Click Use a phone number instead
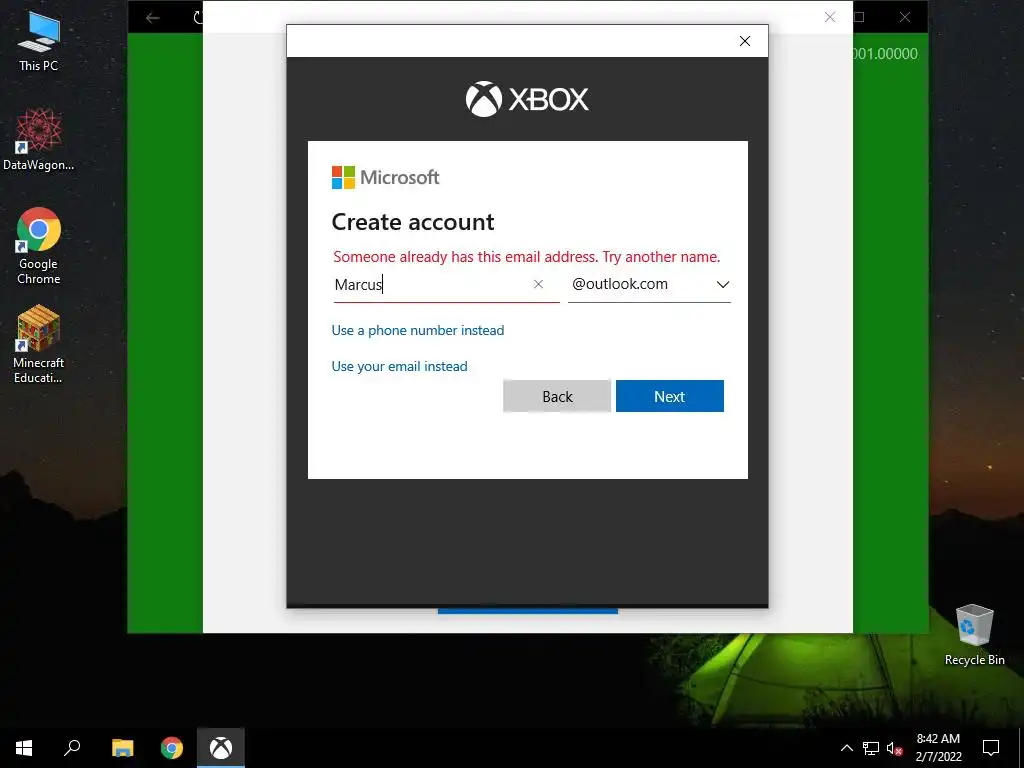The image size is (1024, 768). point(418,330)
